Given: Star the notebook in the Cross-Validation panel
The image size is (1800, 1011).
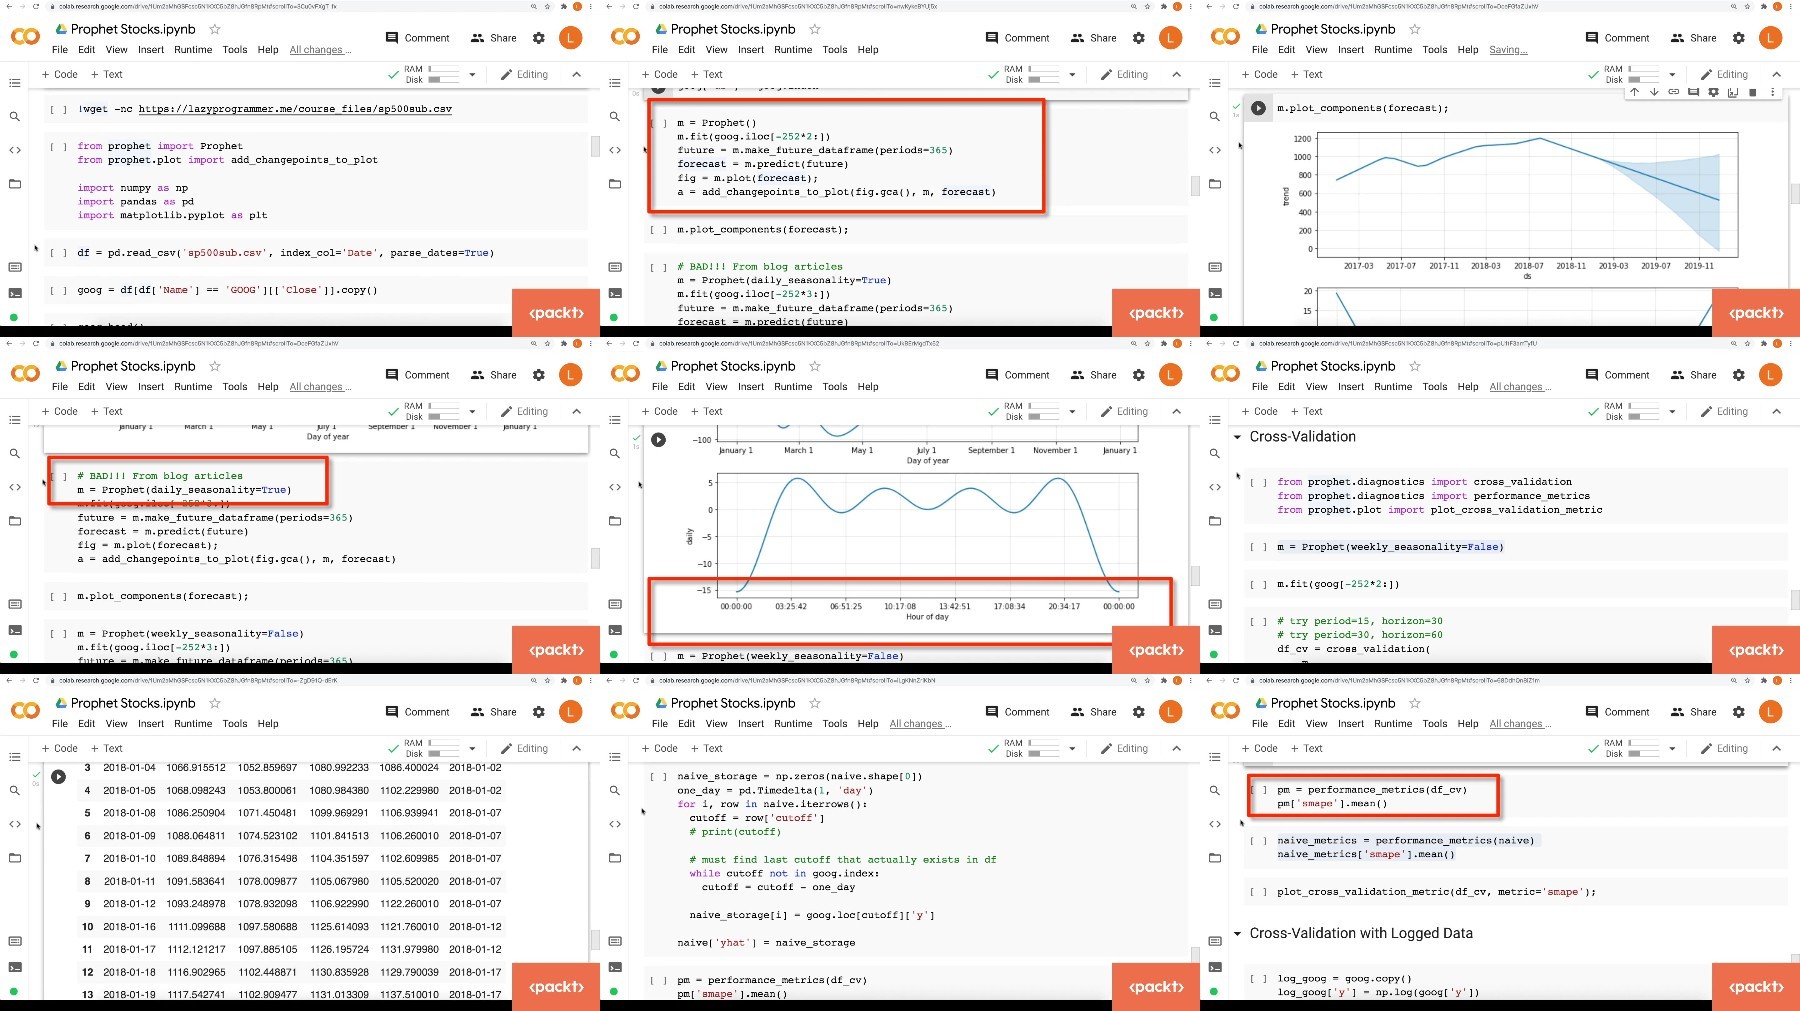Looking at the screenshot, I should point(1414,366).
